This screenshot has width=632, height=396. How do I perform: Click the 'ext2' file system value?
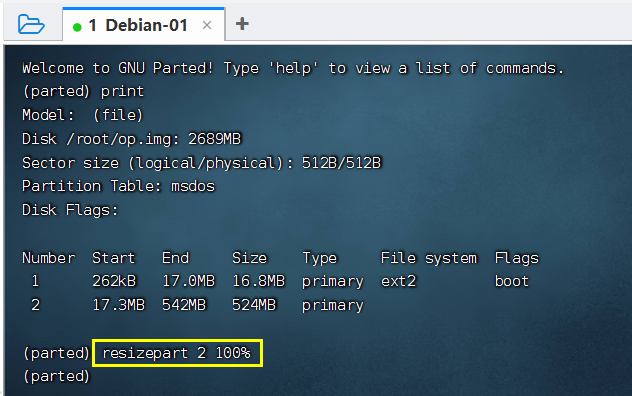click(x=399, y=281)
